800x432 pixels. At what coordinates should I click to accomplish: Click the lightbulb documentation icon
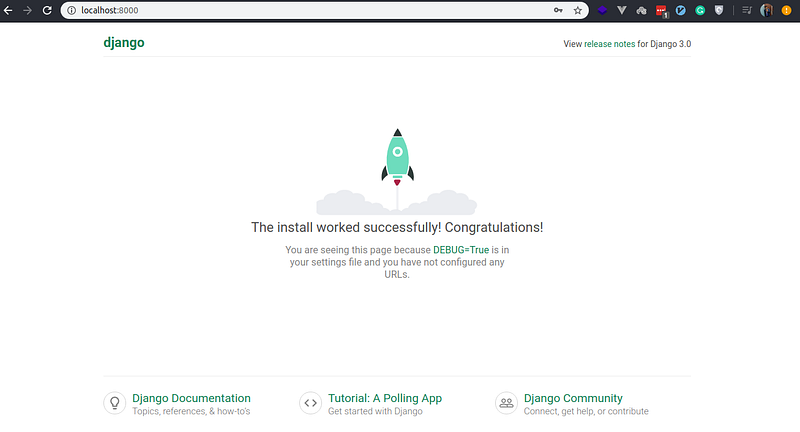[115, 403]
